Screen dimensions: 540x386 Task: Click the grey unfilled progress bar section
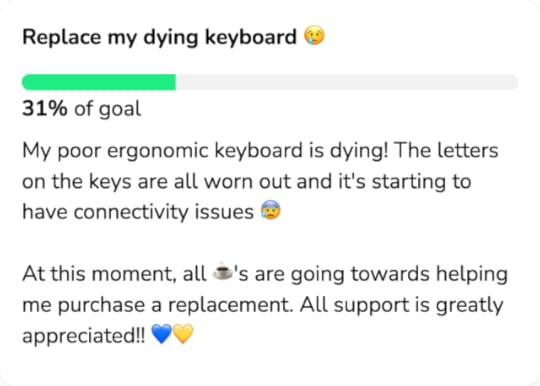347,82
